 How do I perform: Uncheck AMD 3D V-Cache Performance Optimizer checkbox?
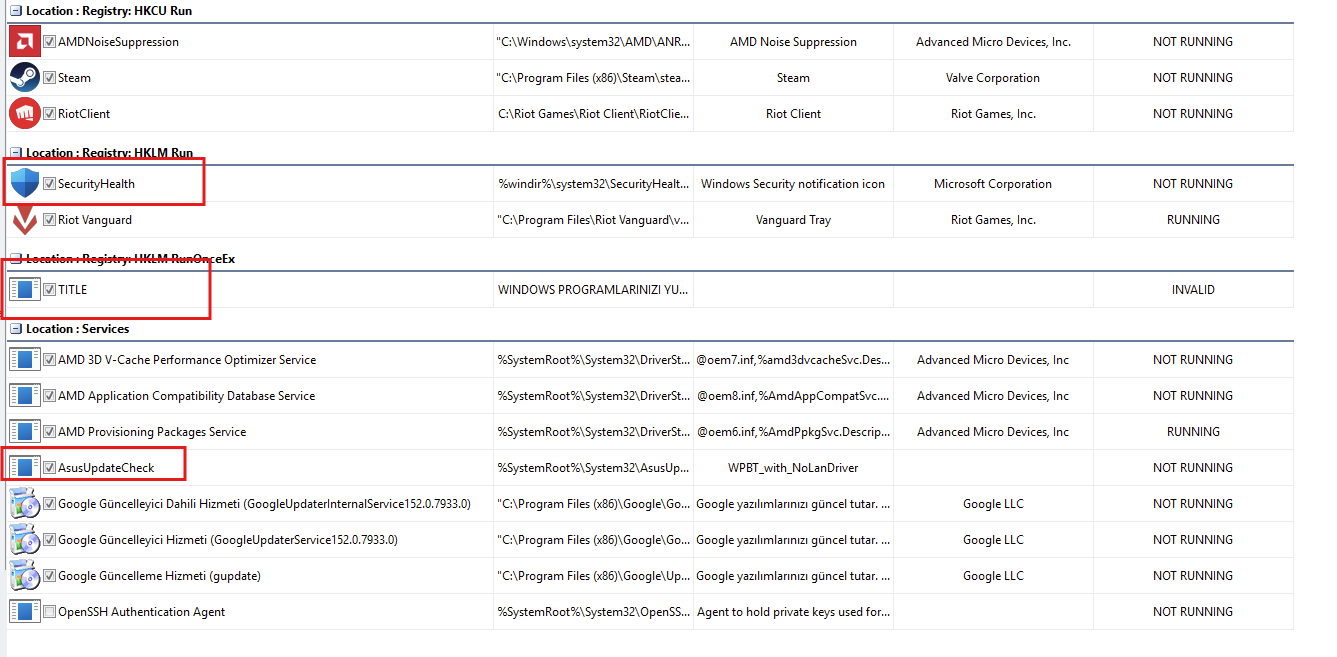click(x=49, y=360)
